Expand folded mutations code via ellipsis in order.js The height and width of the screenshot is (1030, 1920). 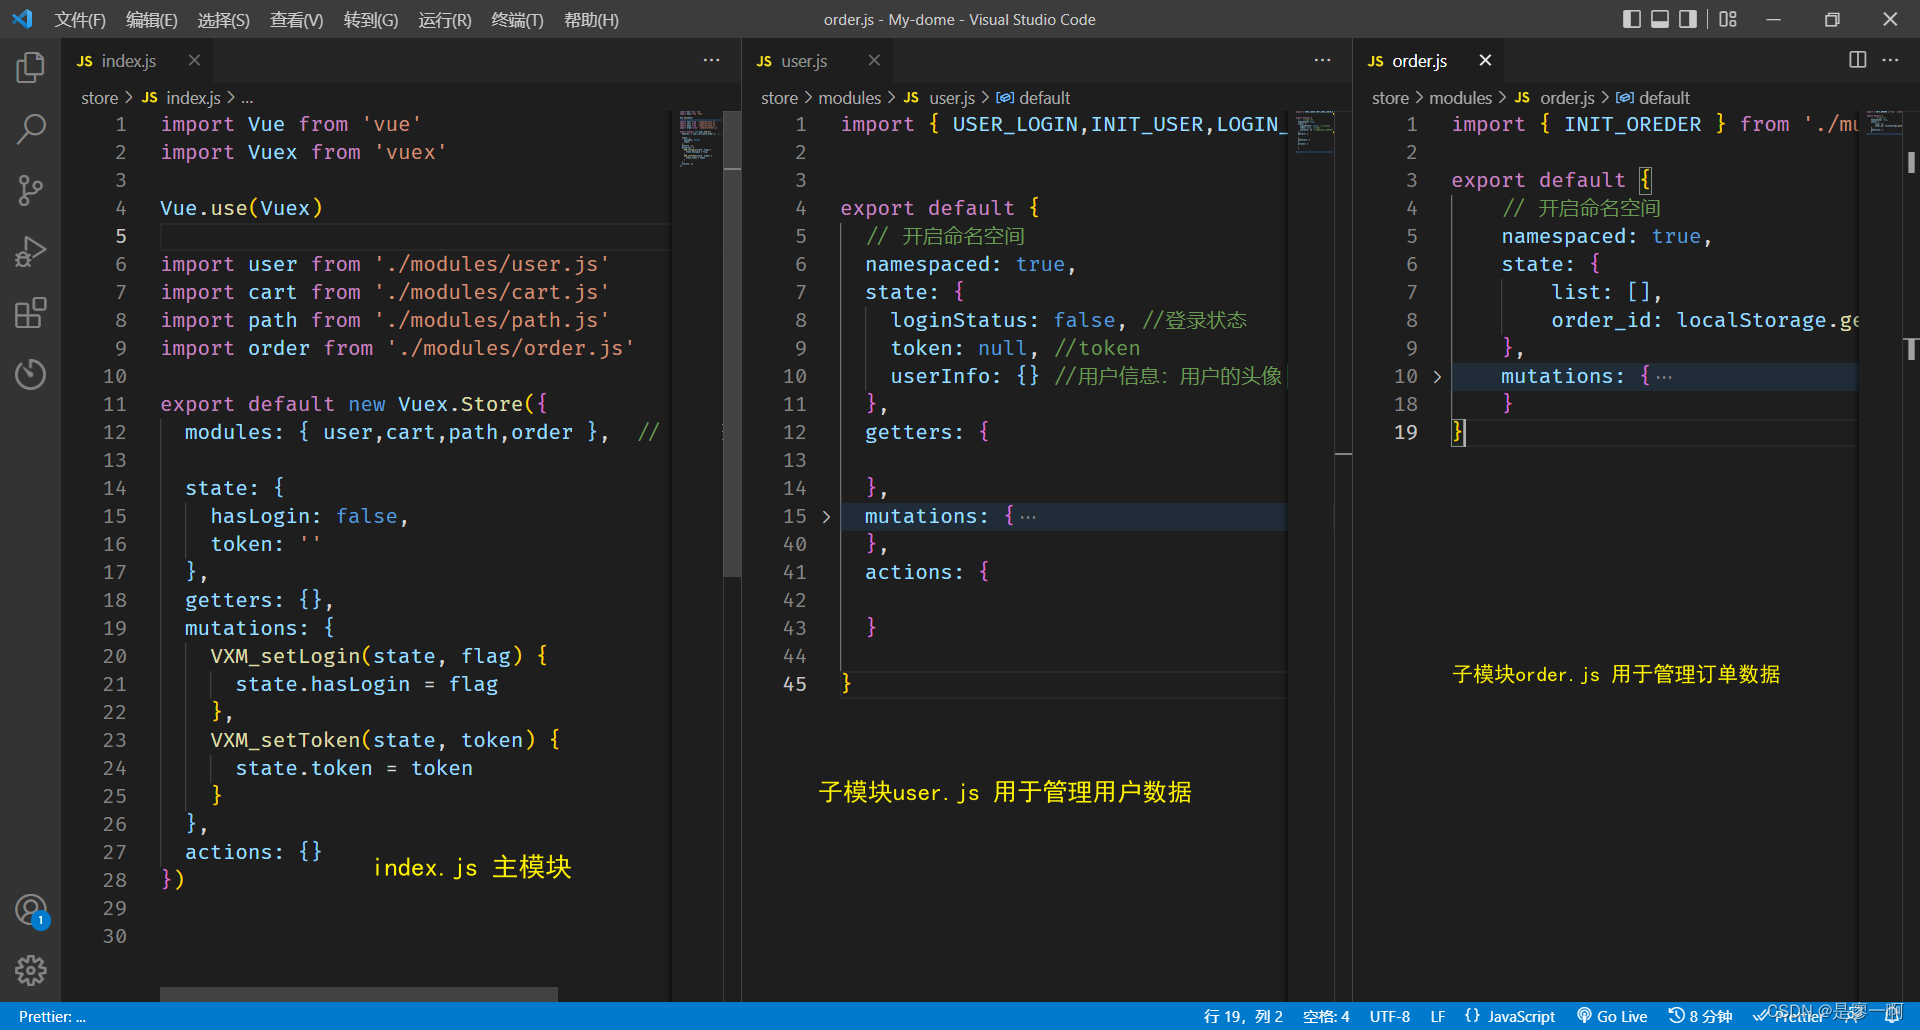1663,375
